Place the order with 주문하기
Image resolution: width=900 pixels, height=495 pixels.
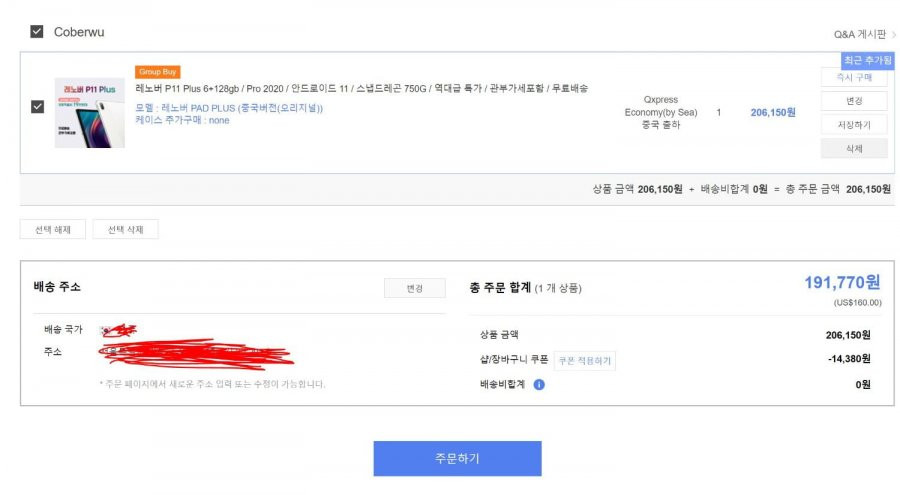[x=457, y=458]
